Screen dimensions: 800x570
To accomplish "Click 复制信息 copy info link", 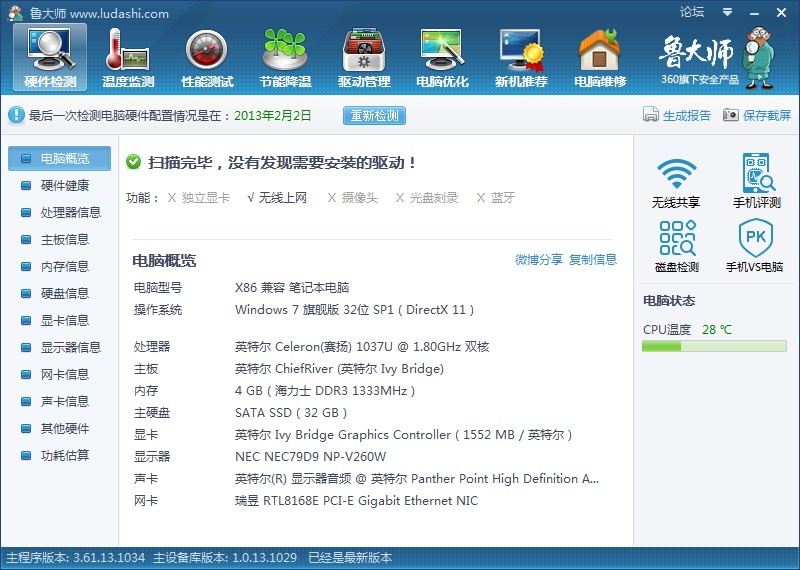I will [x=593, y=259].
